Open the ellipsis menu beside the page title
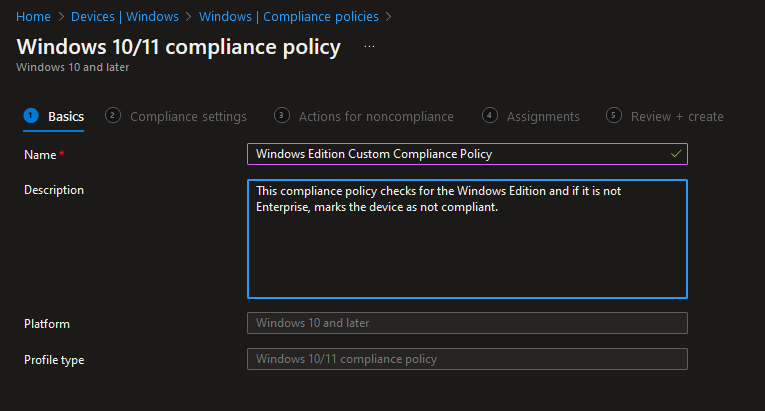Viewport: 765px width, 411px height. point(369,47)
